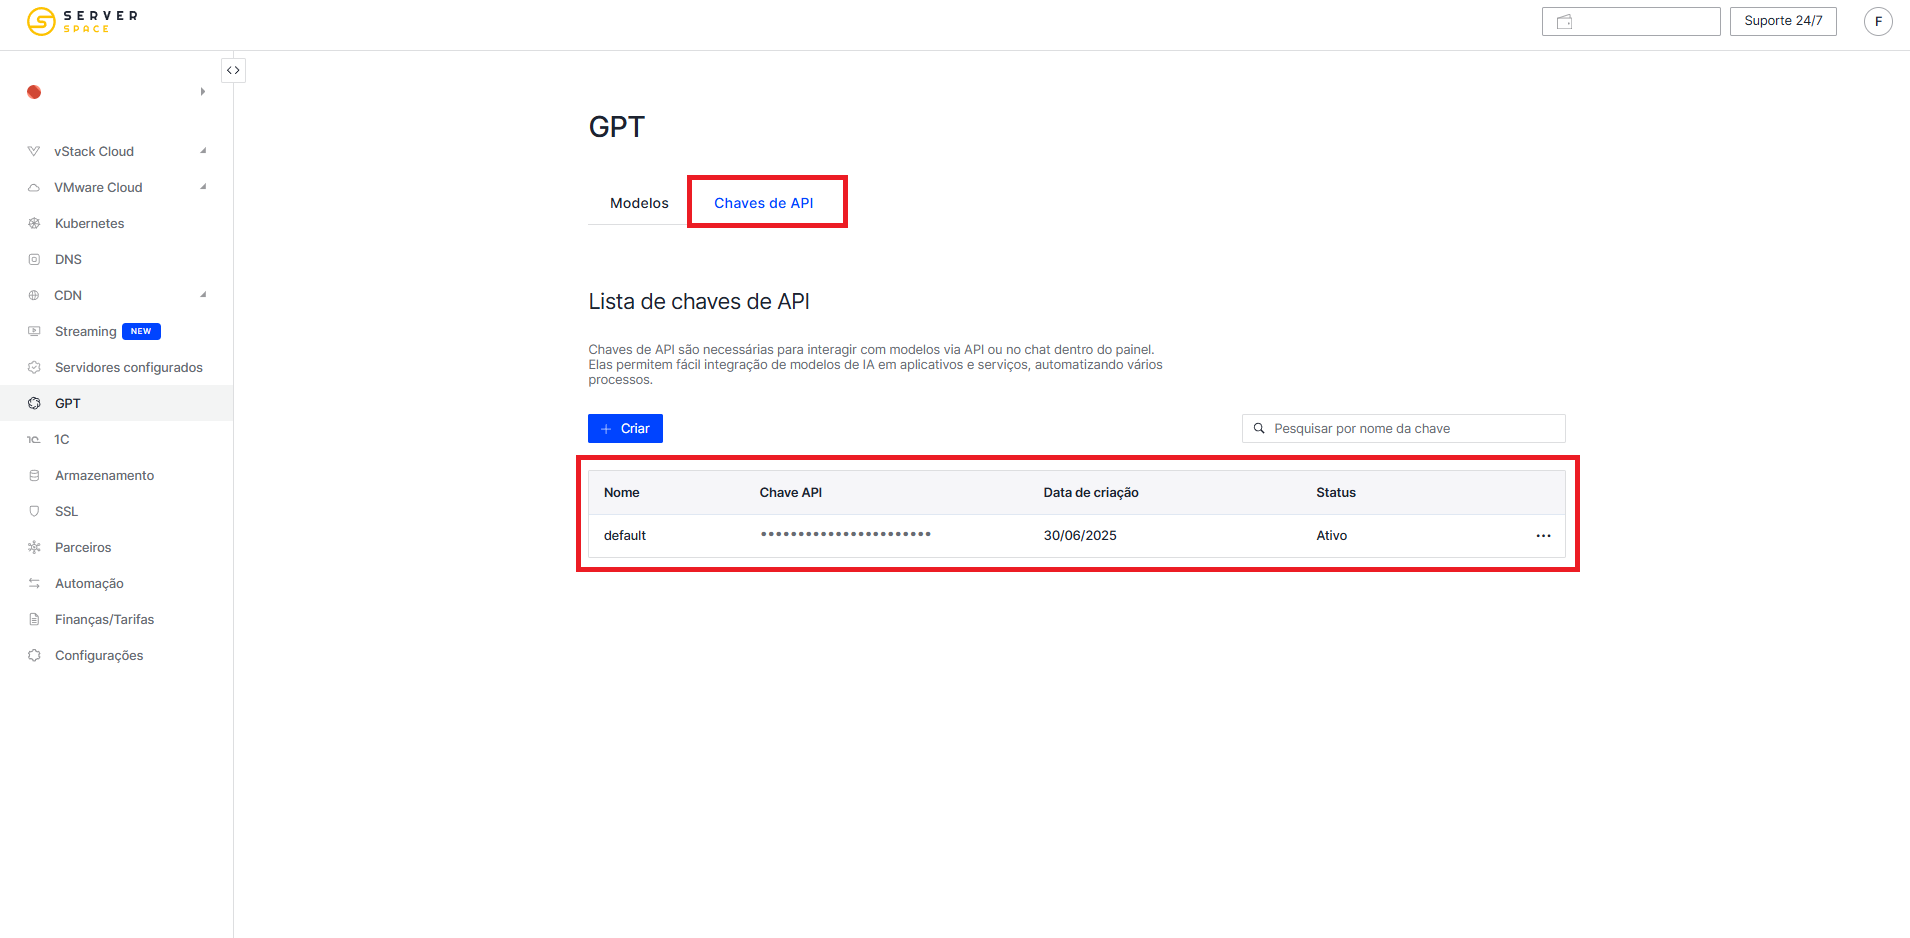Click the Ativo status cell
Screen dimensions: 1910x938
point(1331,536)
